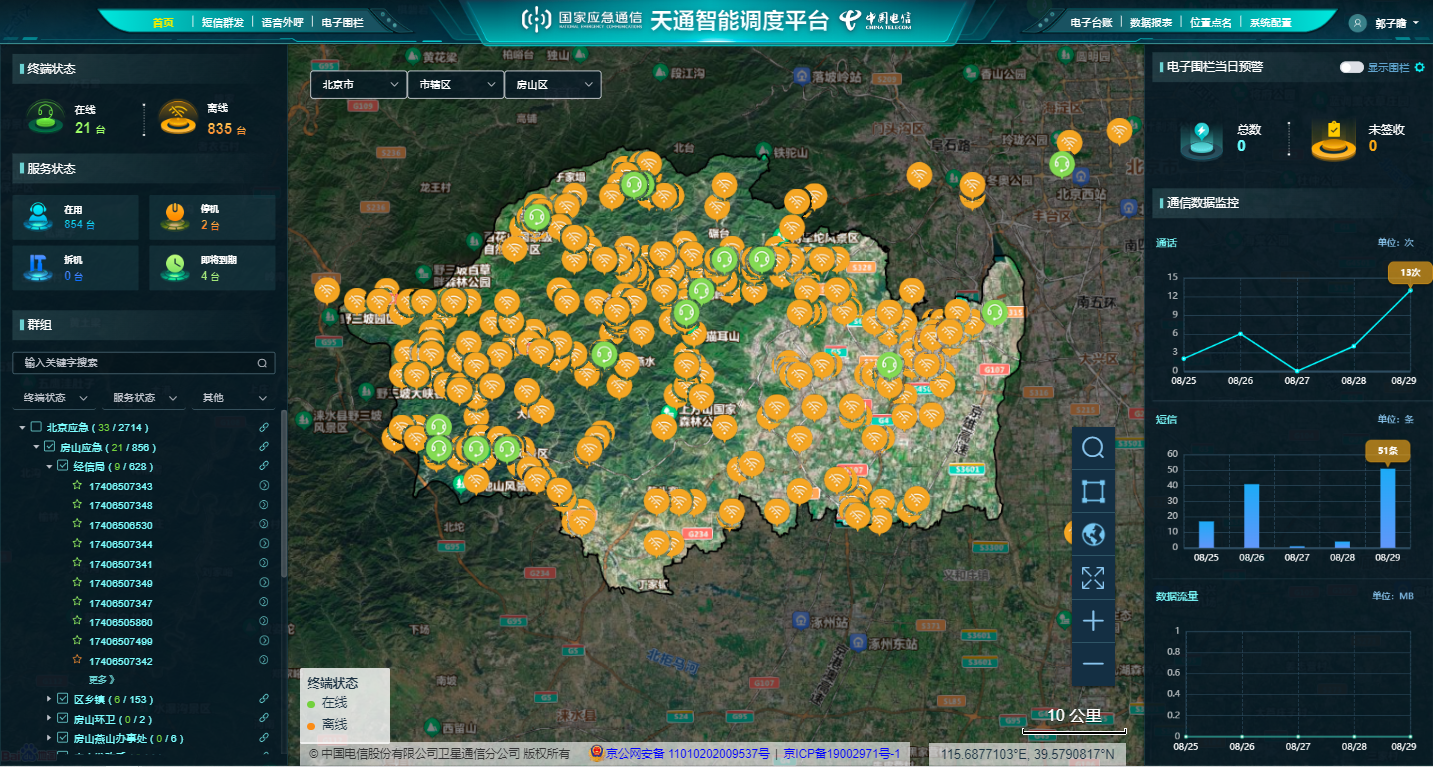
Task: Select the rectangle box-selection map tool
Action: 1093,491
